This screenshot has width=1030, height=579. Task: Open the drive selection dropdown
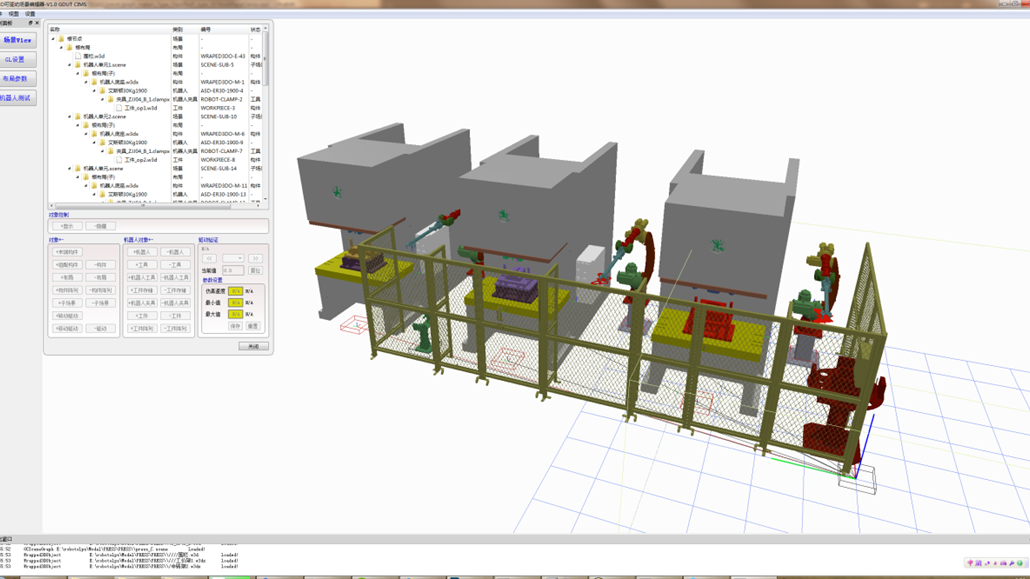pos(233,258)
